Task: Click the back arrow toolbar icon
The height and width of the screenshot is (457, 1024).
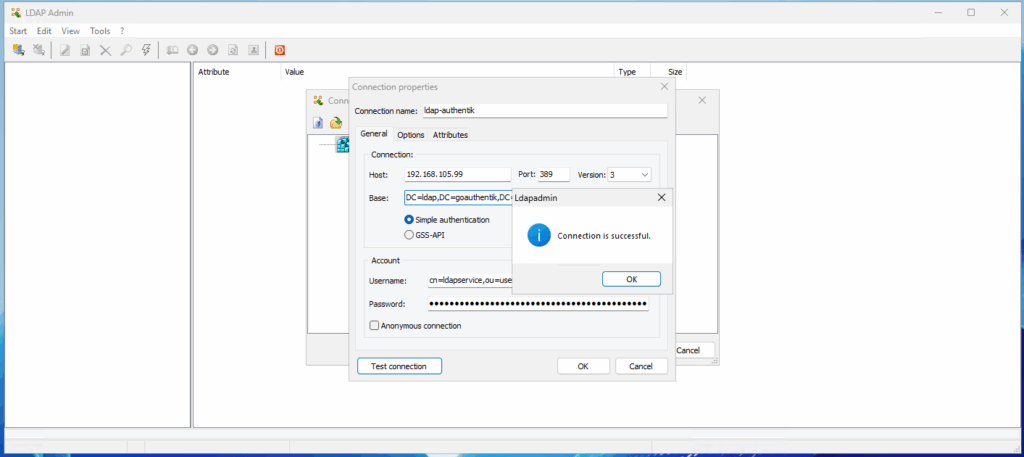Action: [x=192, y=49]
